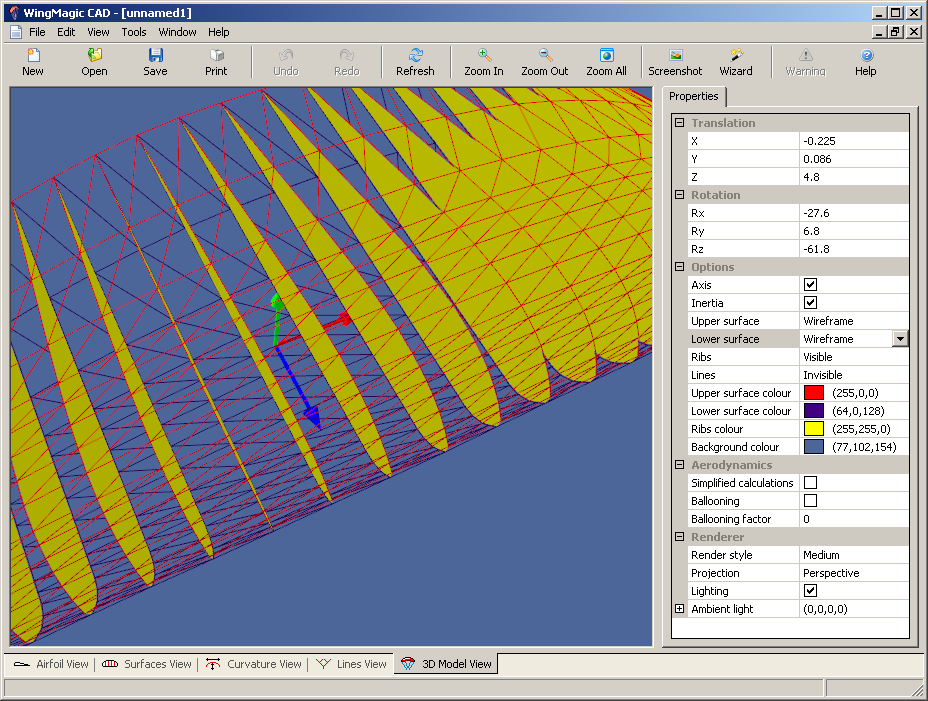Minimize the inner document window
This screenshot has height=701, width=928.
point(879,32)
